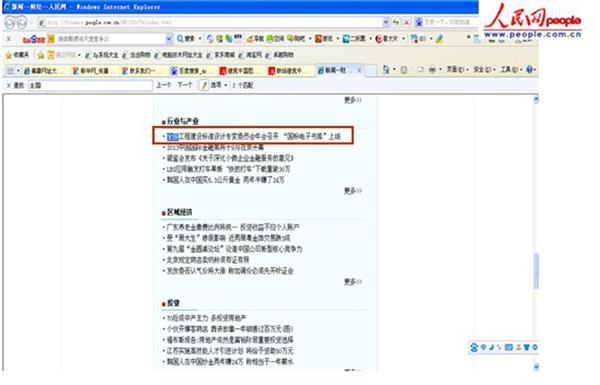Image resolution: width=600 pixels, height=385 pixels.
Task: Click the browser Forward arrow button
Action: [x=22, y=23]
